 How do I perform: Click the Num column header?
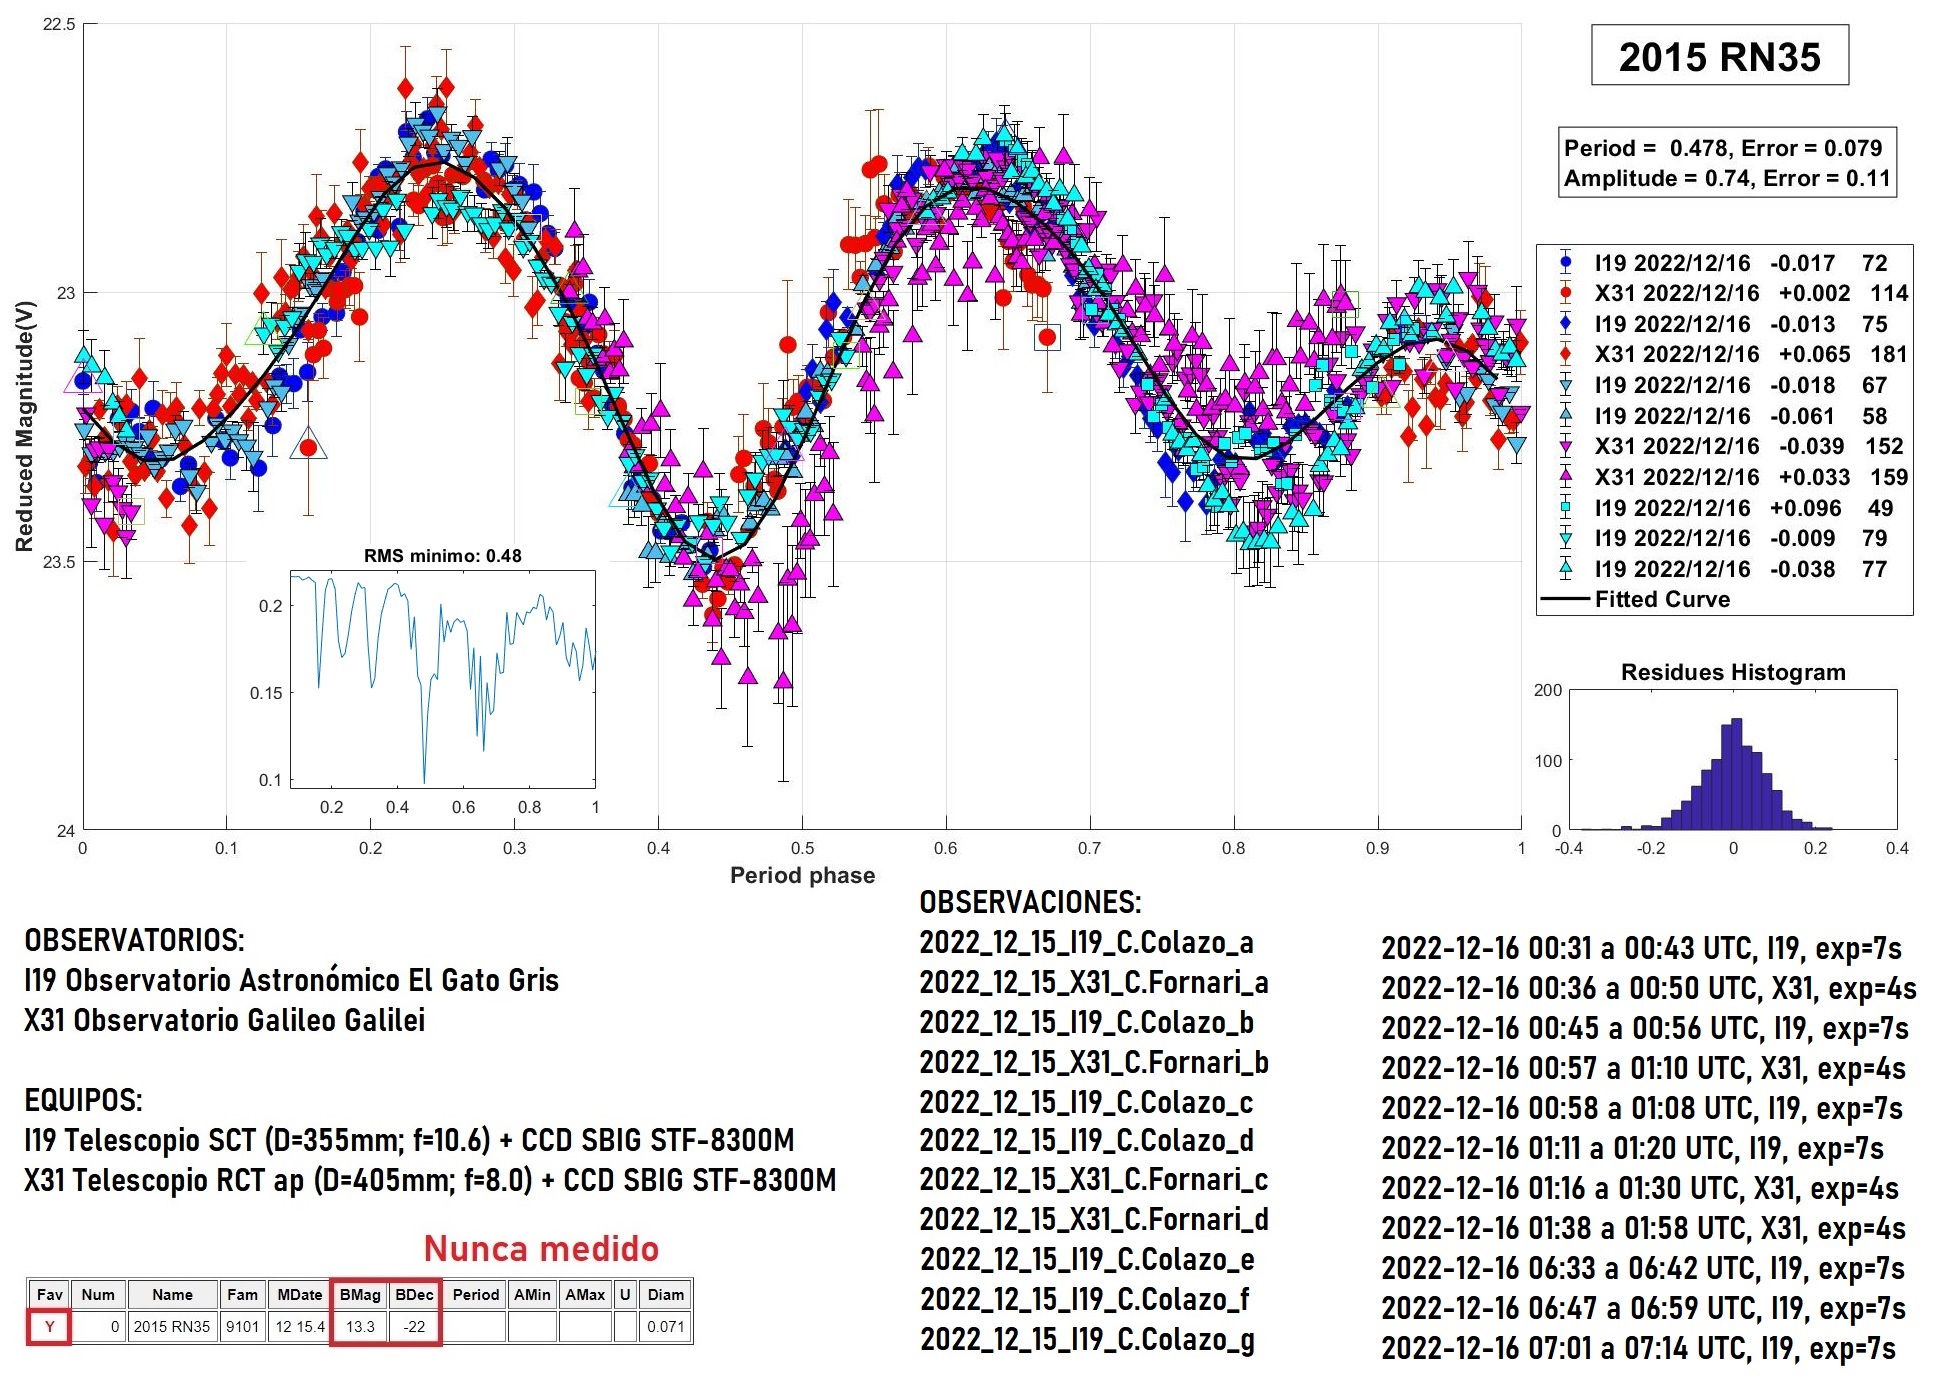click(x=98, y=1294)
